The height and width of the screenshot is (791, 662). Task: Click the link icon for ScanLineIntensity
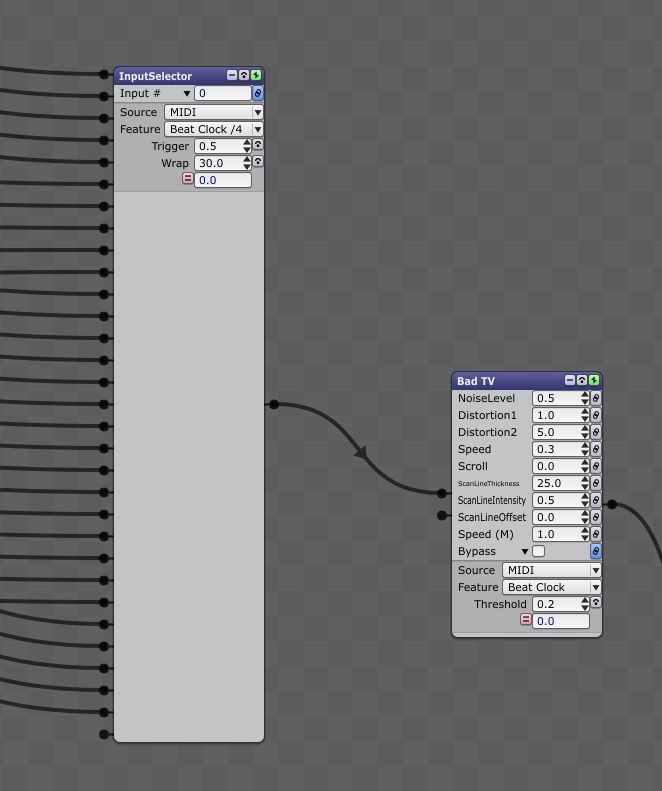595,500
